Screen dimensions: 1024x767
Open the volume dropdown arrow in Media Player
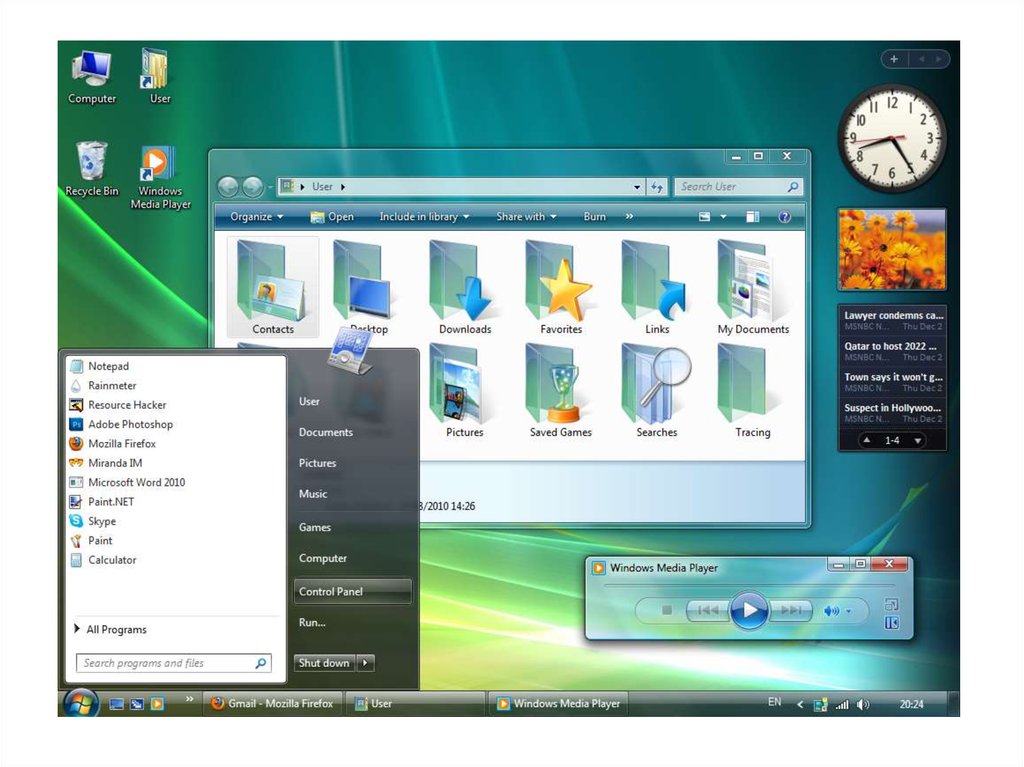click(x=849, y=611)
